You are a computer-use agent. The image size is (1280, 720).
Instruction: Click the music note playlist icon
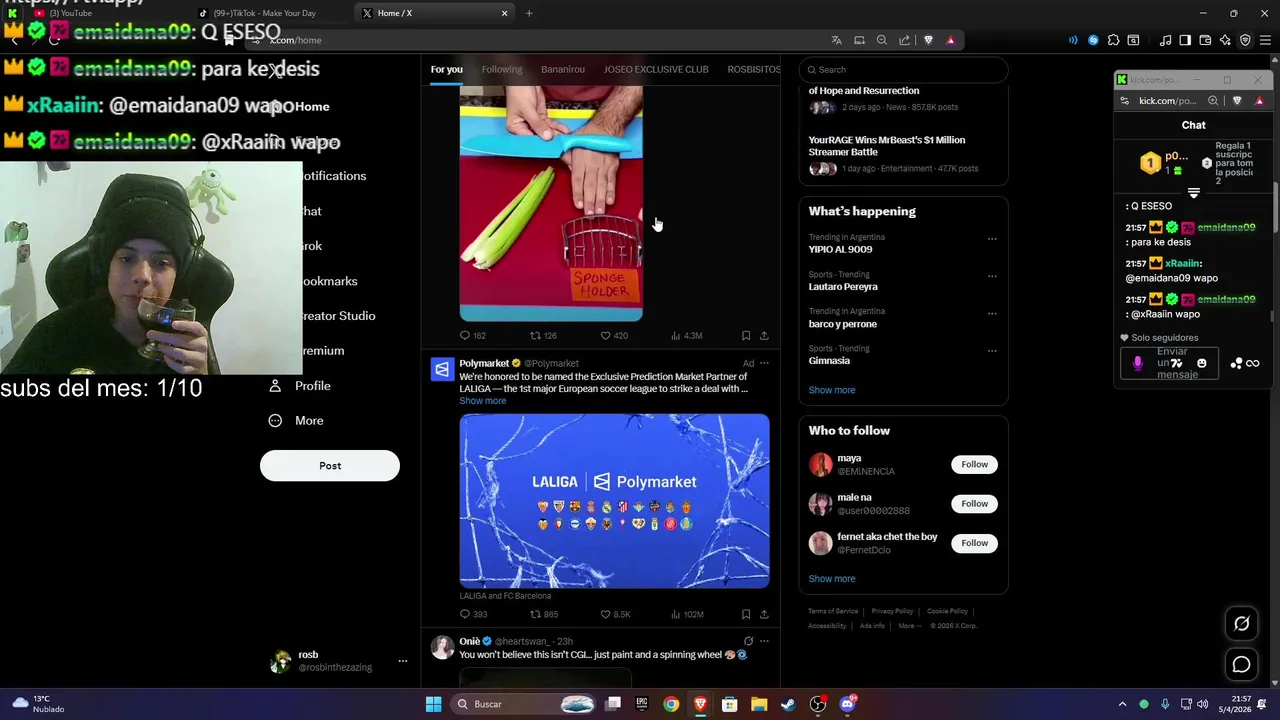point(1165,40)
